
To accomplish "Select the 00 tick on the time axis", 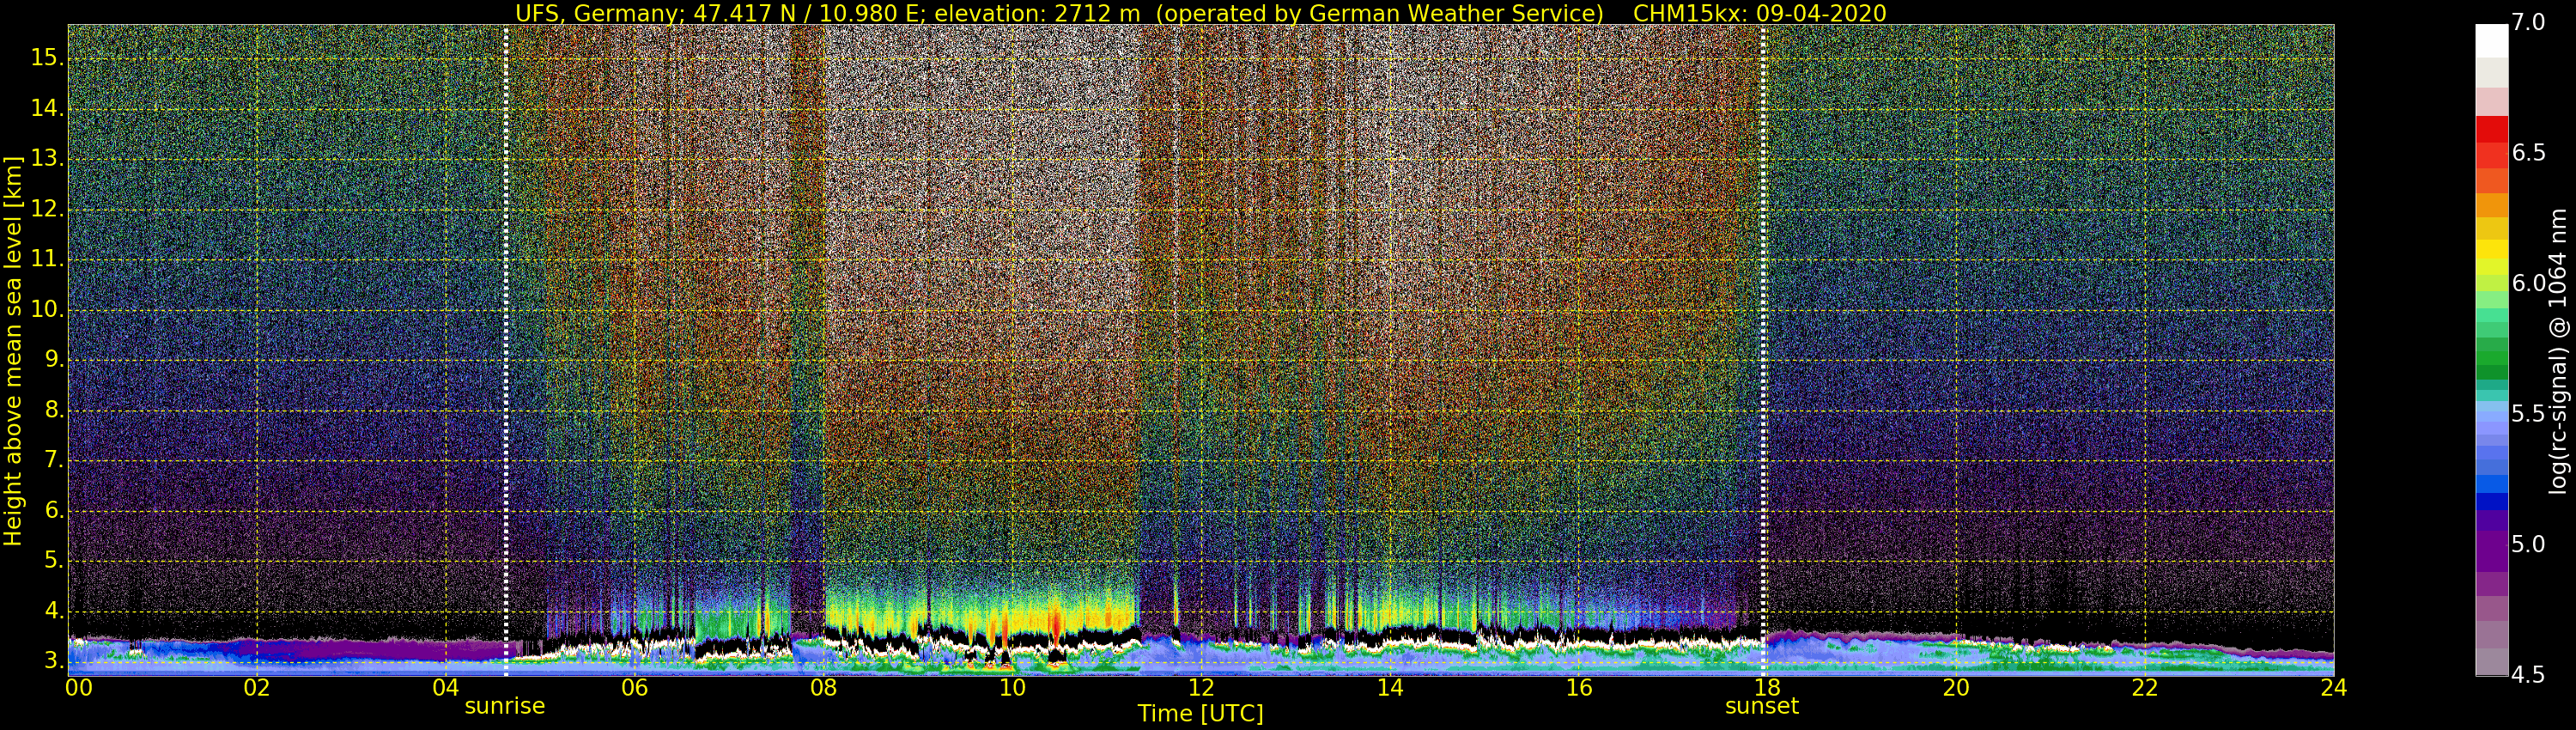I will [x=79, y=688].
